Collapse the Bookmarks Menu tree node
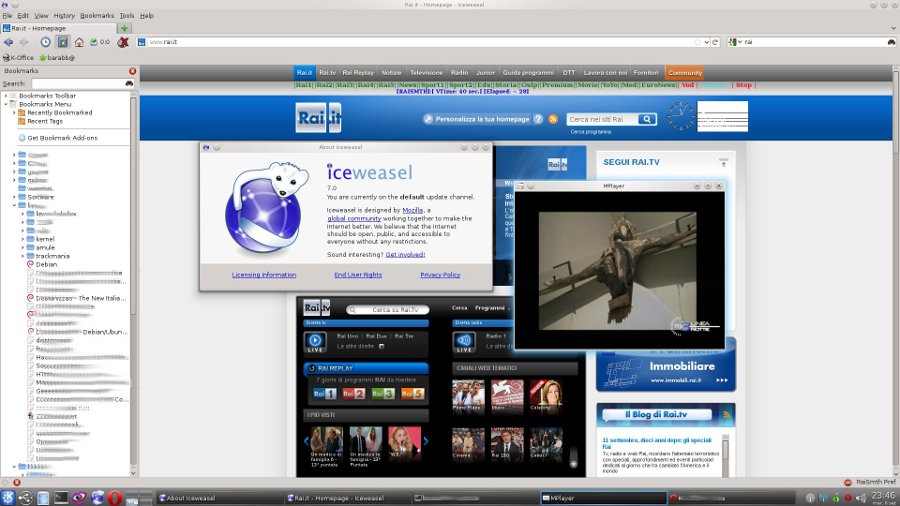Viewport: 900px width, 506px height. pyautogui.click(x=6, y=104)
